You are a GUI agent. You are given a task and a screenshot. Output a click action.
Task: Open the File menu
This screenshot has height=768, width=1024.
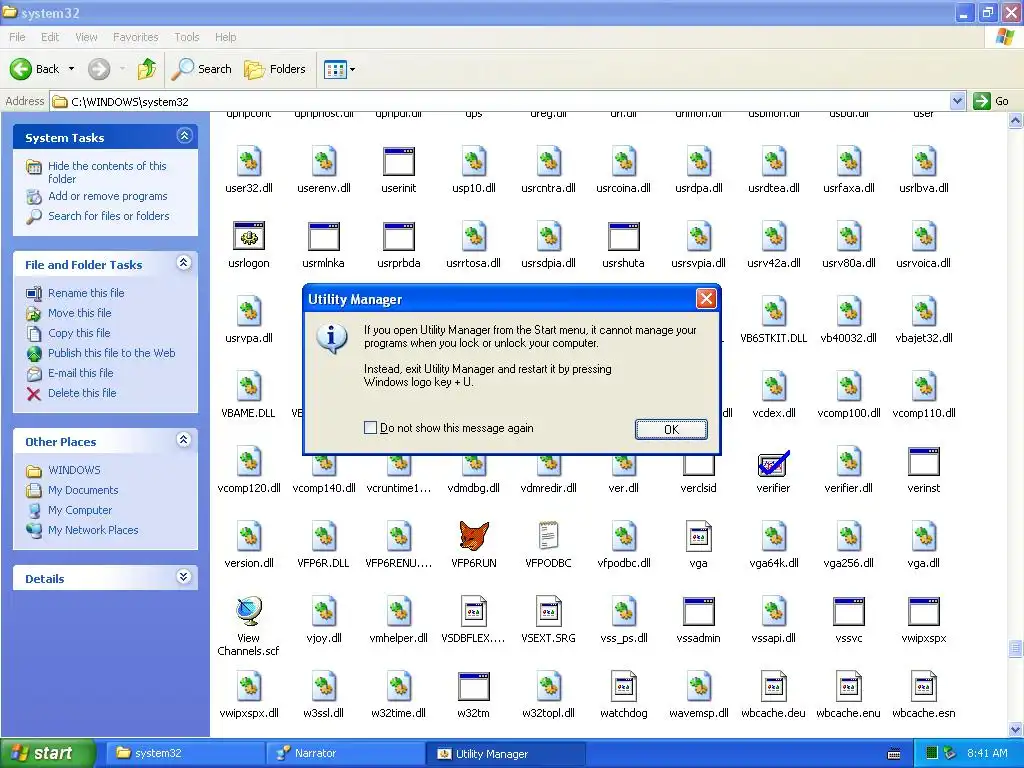(17, 37)
